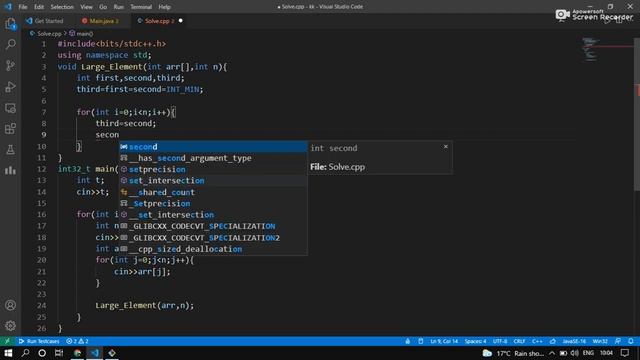The height and width of the screenshot is (360, 640).
Task: Select '__set_intersection' suggestion
Action: pos(213,215)
